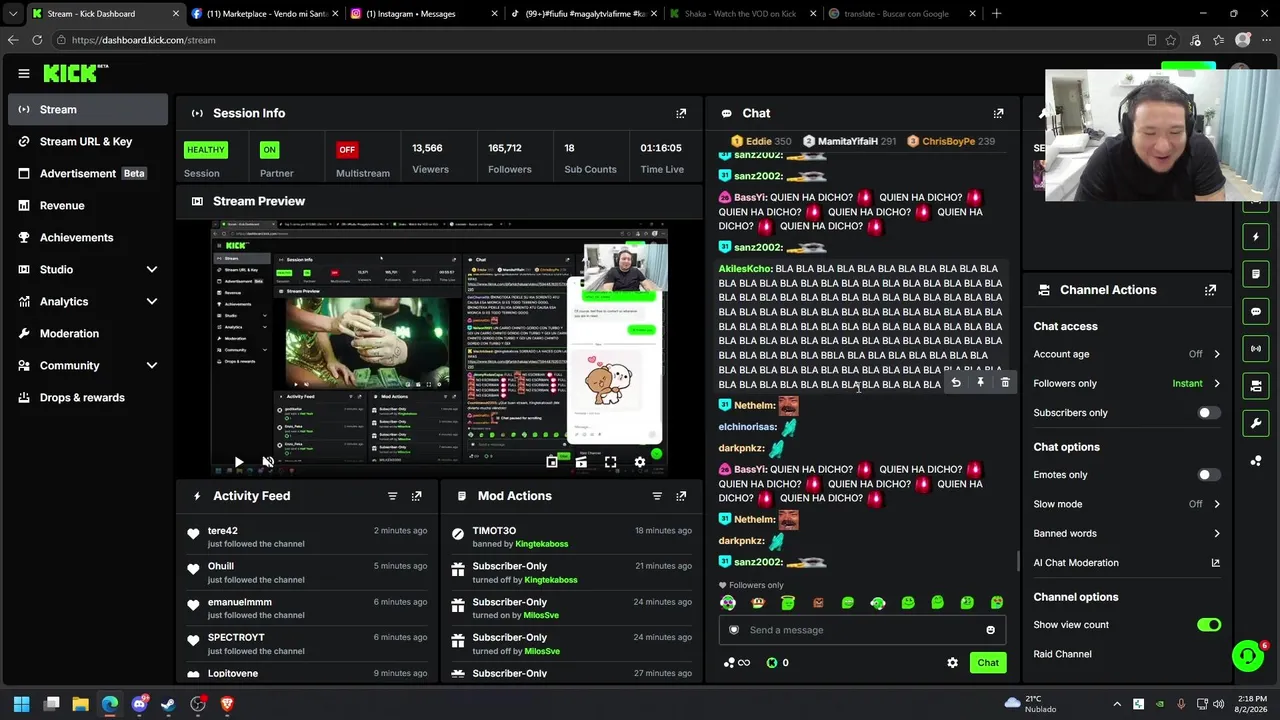Screen dimensions: 1280x720
Task: Open the chat settings gear
Action: [x=952, y=662]
